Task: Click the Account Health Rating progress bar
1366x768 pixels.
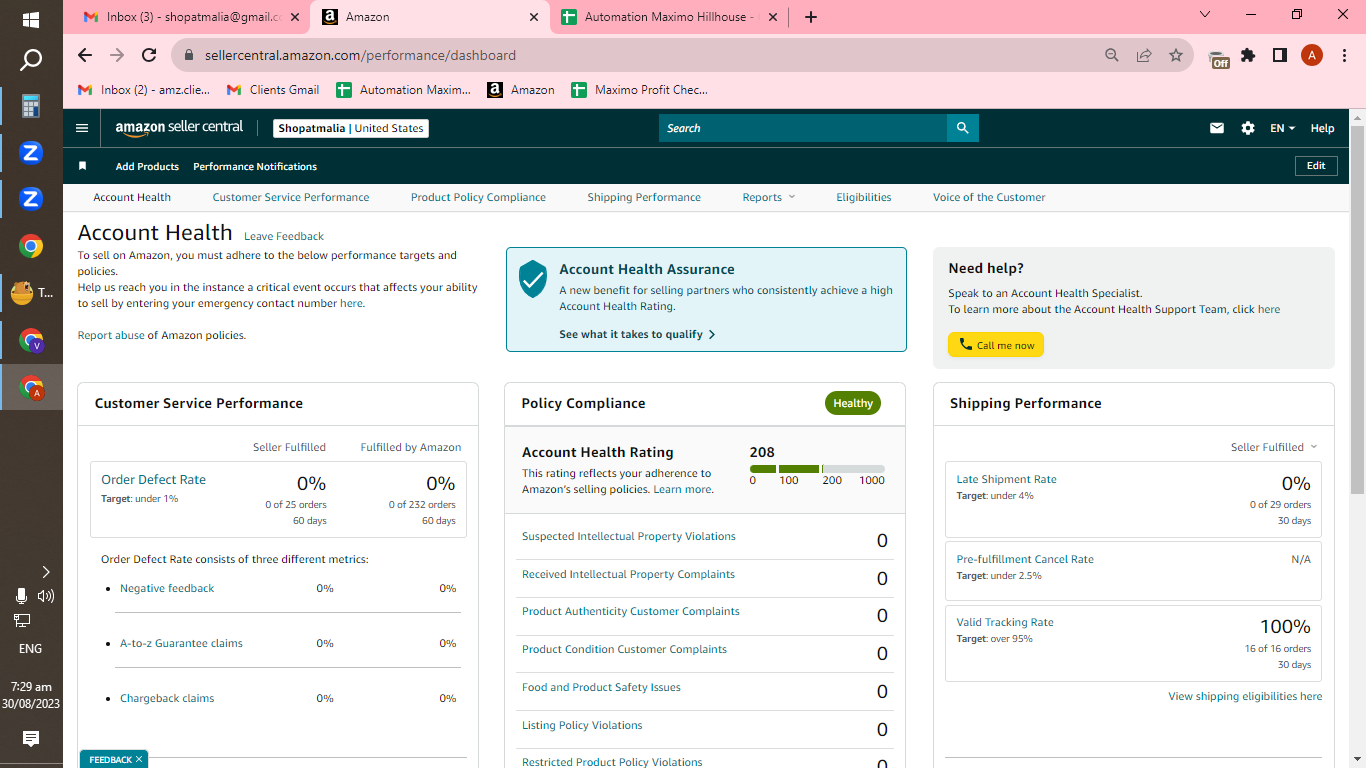Action: pyautogui.click(x=817, y=469)
